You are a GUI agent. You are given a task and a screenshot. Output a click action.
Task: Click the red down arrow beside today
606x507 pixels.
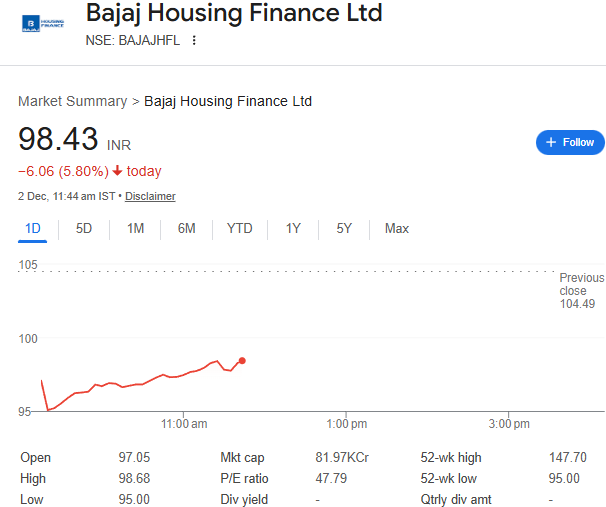[x=117, y=171]
